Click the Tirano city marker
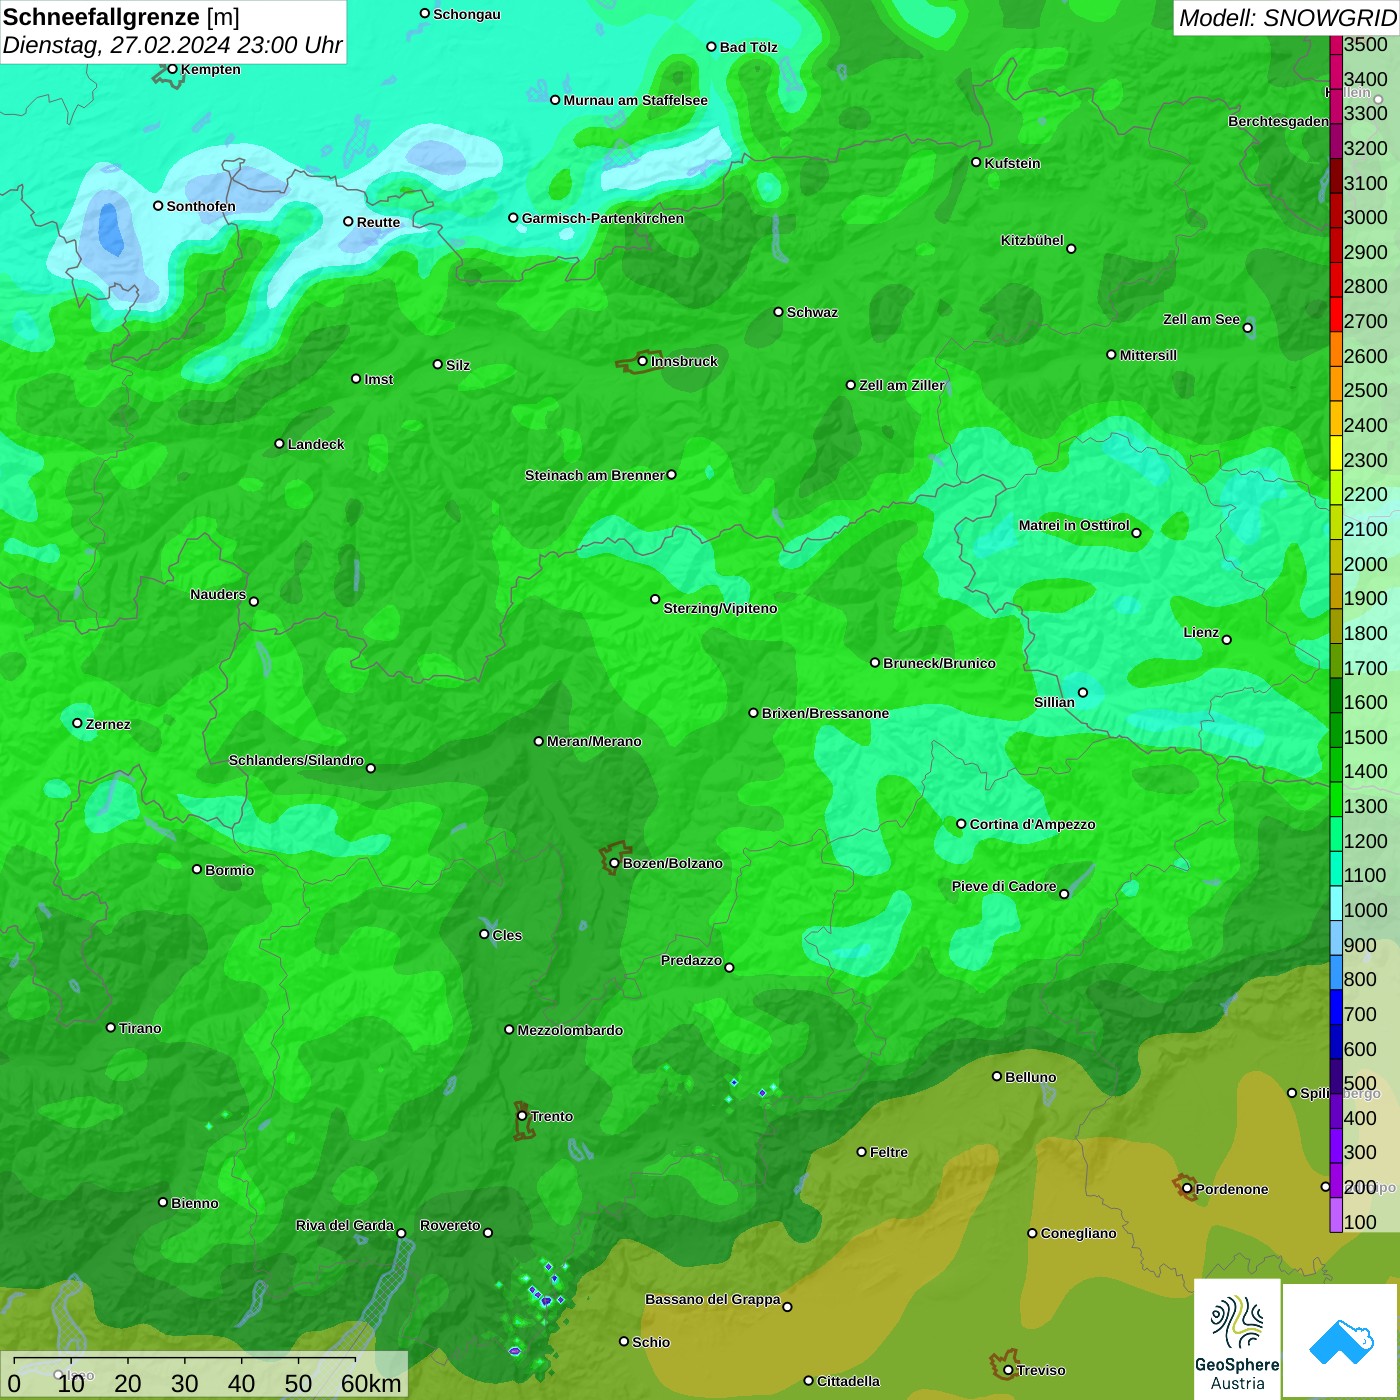 [x=110, y=1027]
